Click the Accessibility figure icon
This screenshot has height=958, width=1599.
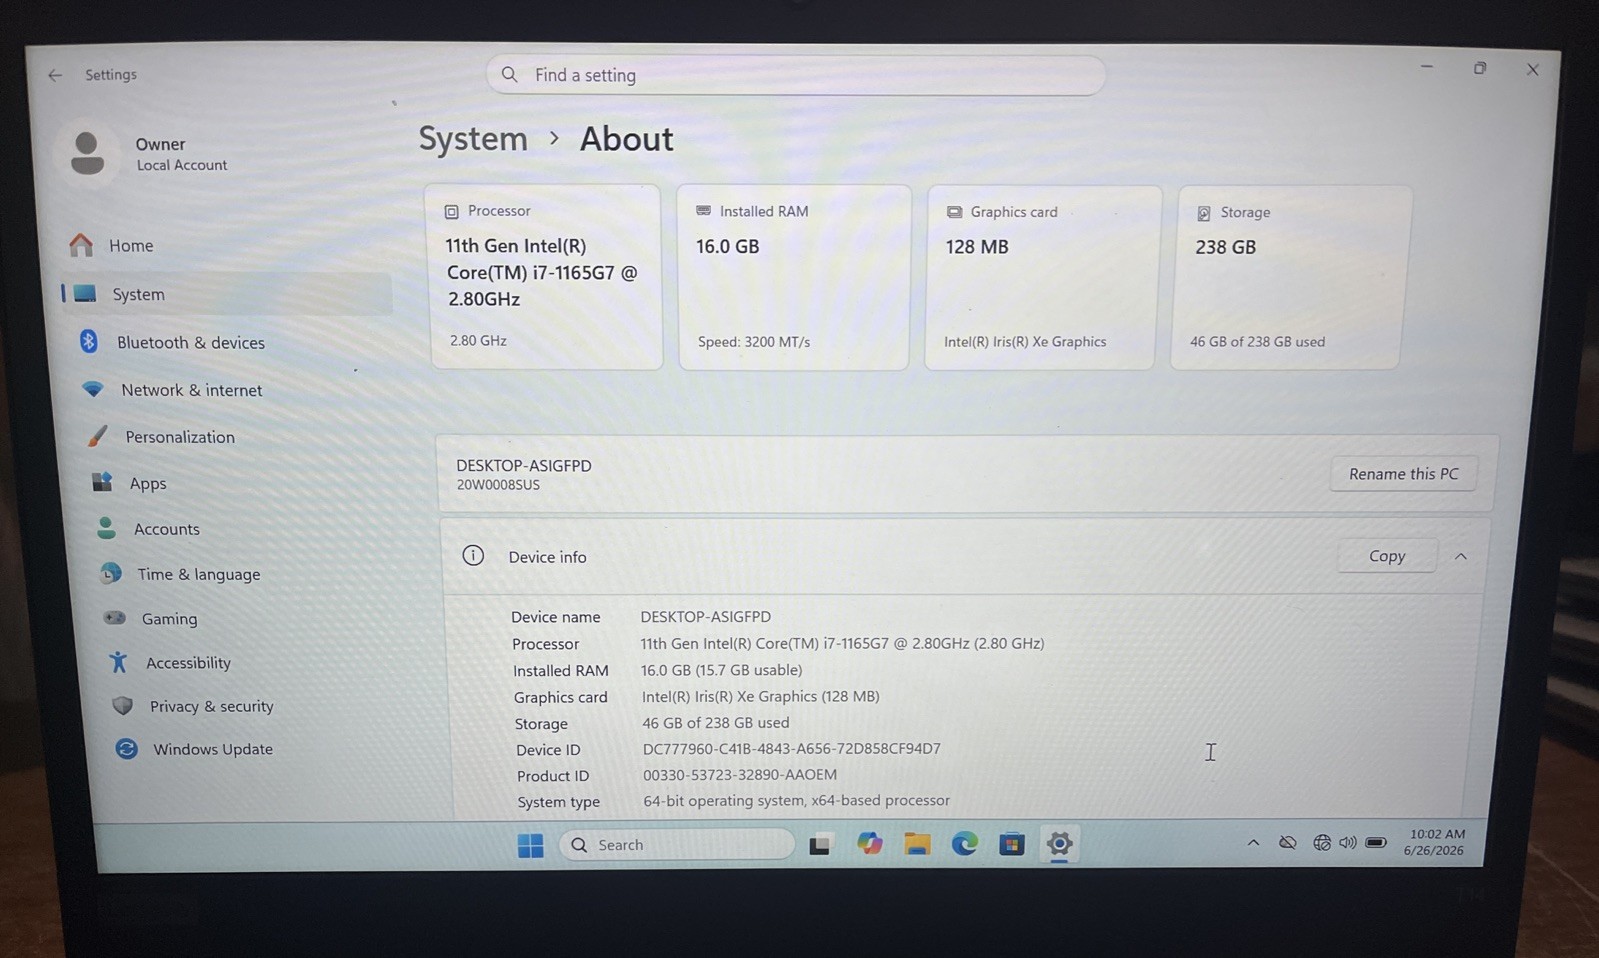click(119, 662)
